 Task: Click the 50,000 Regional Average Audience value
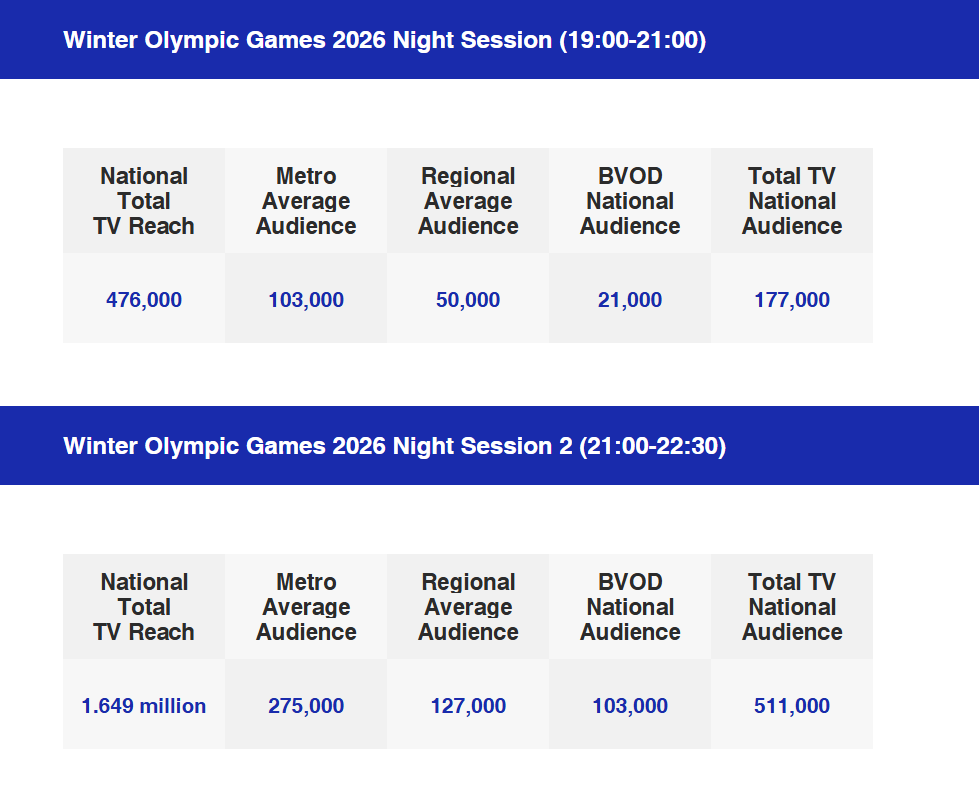[468, 300]
